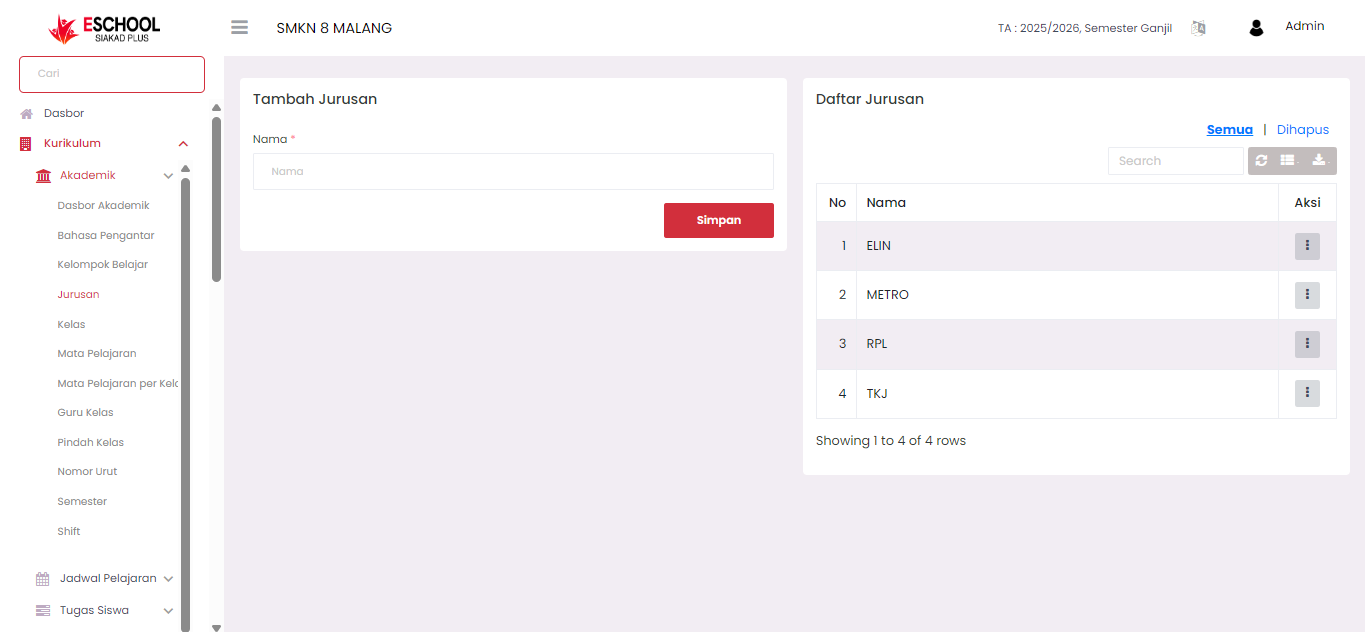Switch to the Dihapus tab
1365x632 pixels.
[1302, 130]
